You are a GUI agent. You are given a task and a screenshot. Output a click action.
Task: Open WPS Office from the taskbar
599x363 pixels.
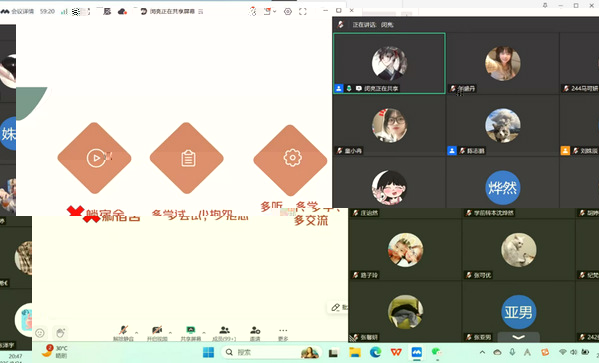click(x=396, y=352)
